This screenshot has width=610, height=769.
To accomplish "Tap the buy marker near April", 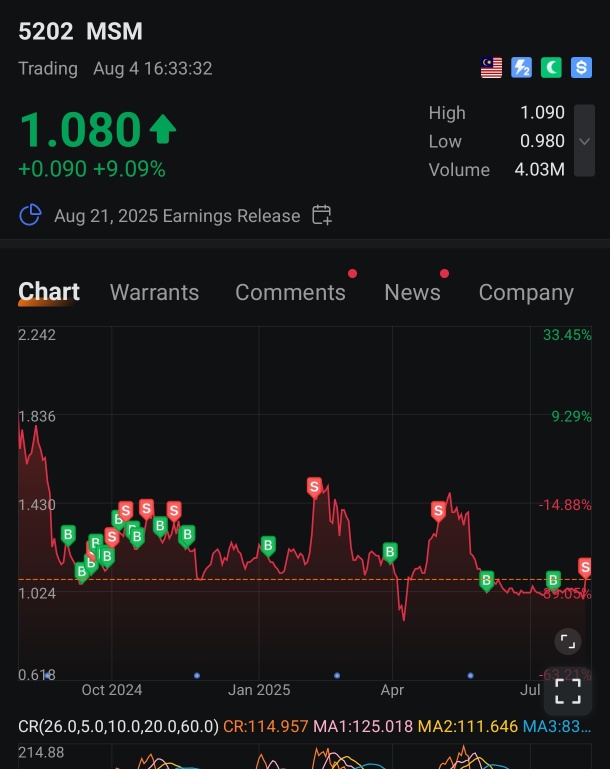I will (390, 553).
